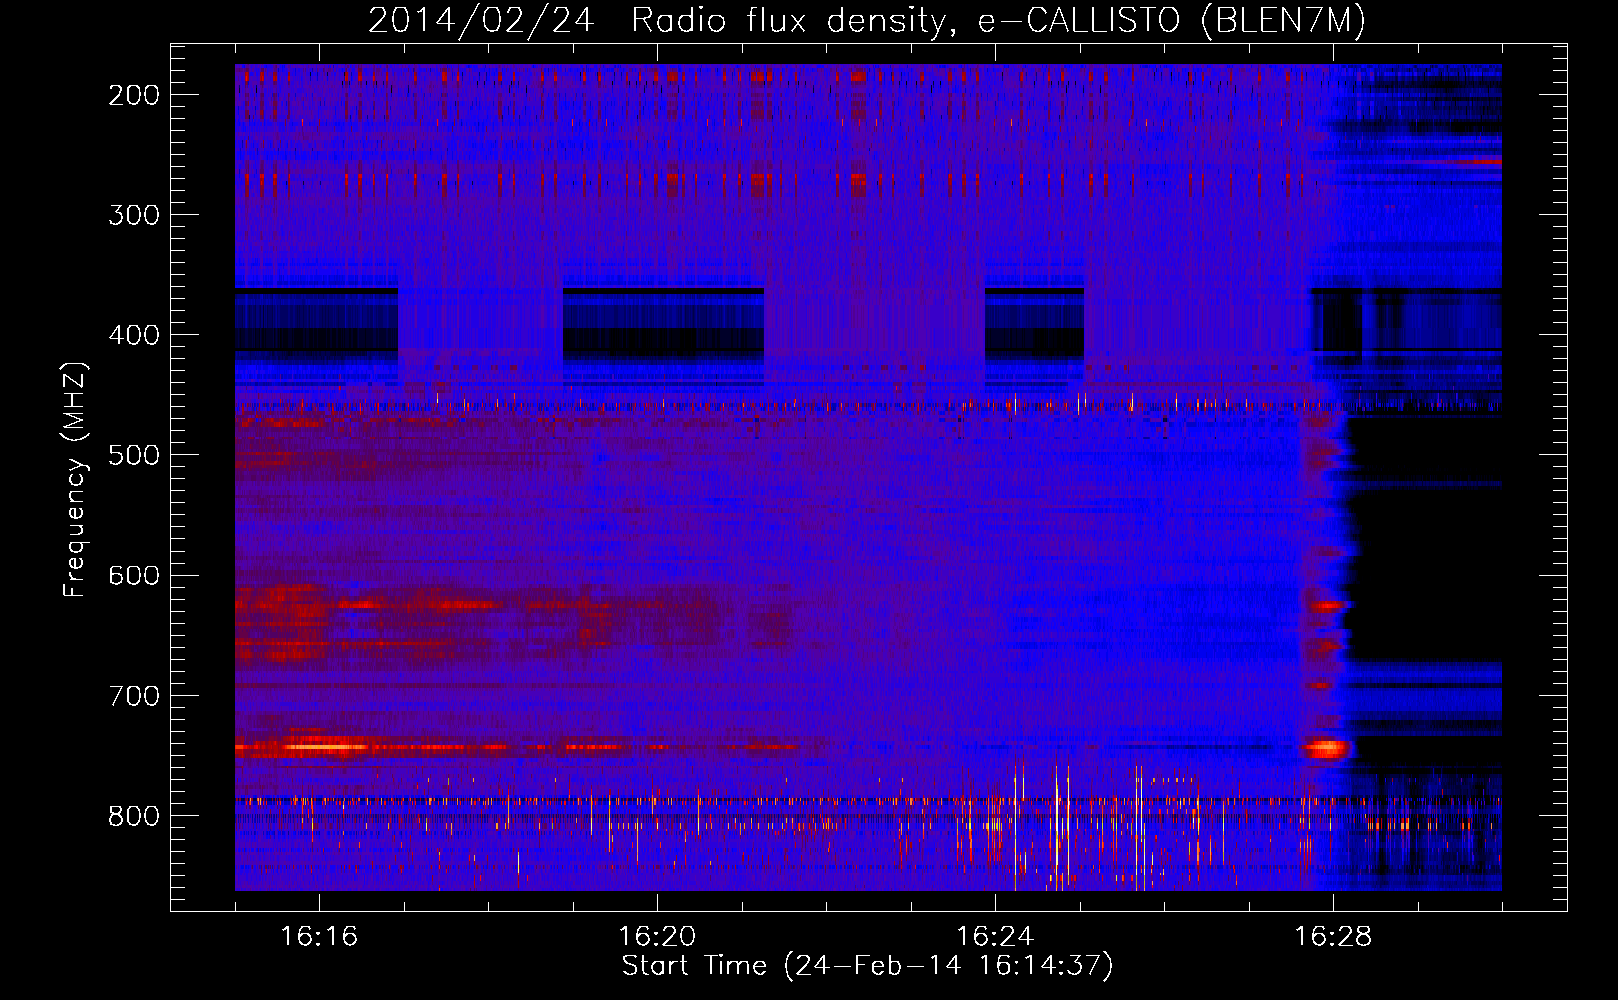Select the 200 frequency tick label
This screenshot has height=1000, width=1618.
134,95
